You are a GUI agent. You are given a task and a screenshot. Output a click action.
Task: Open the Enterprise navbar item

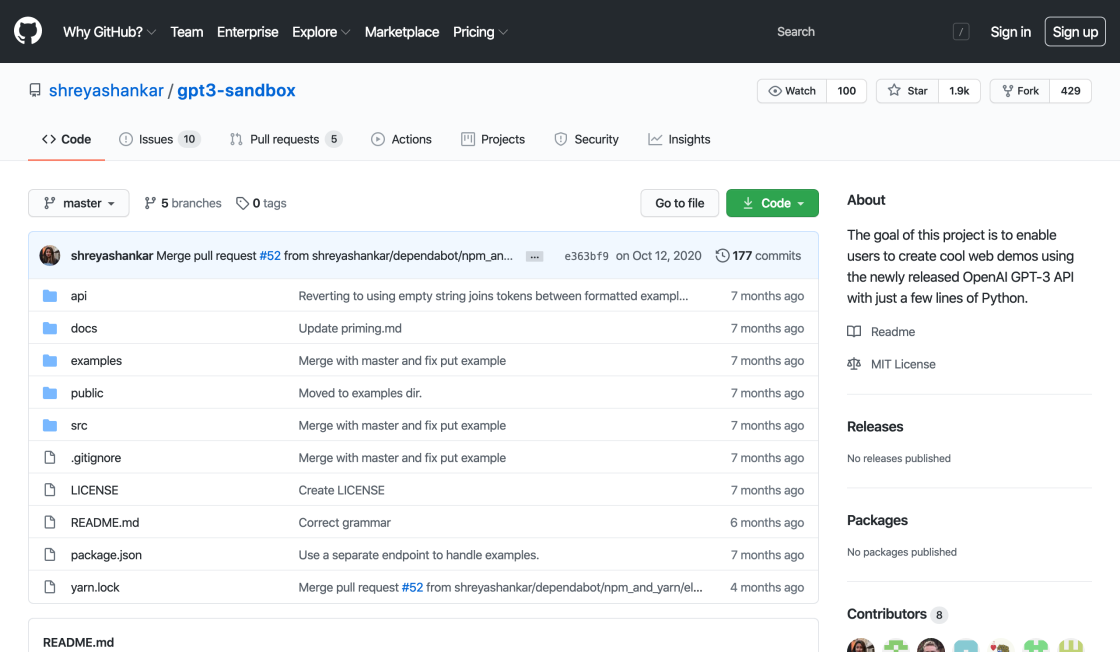click(x=247, y=32)
